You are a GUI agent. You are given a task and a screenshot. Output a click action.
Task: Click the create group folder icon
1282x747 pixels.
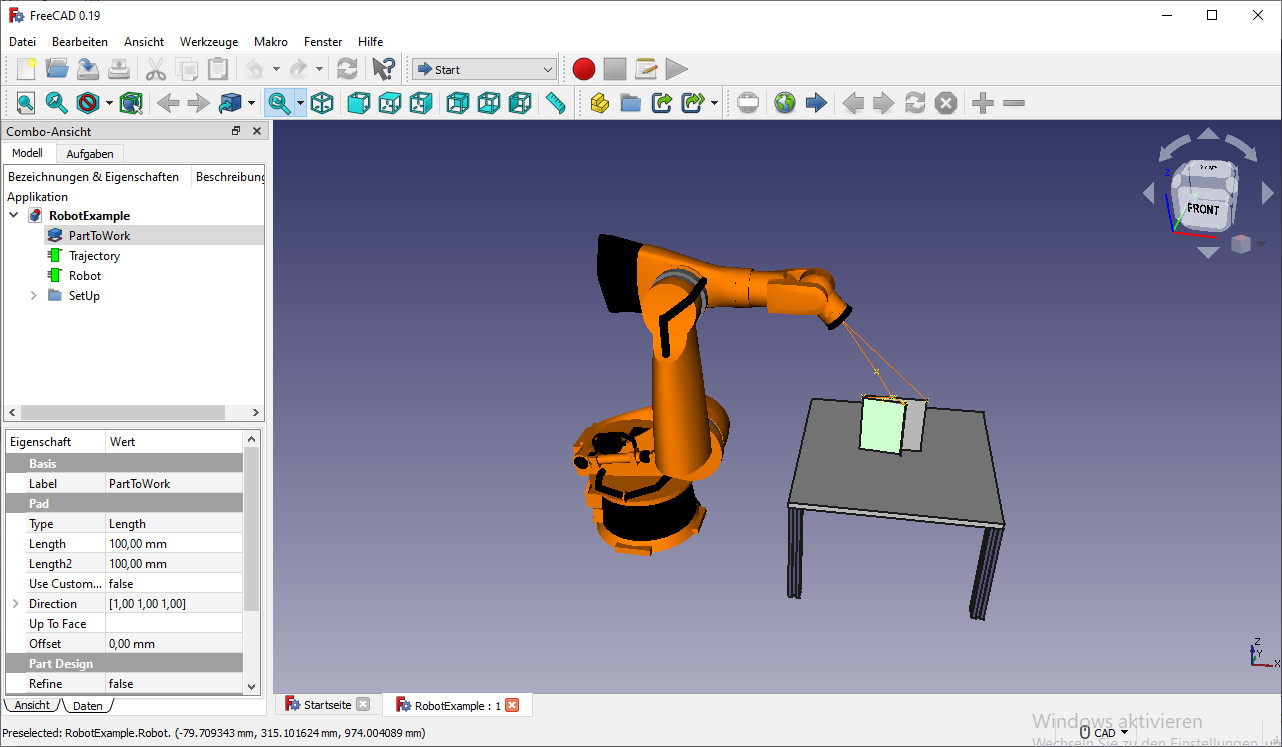pyautogui.click(x=630, y=103)
